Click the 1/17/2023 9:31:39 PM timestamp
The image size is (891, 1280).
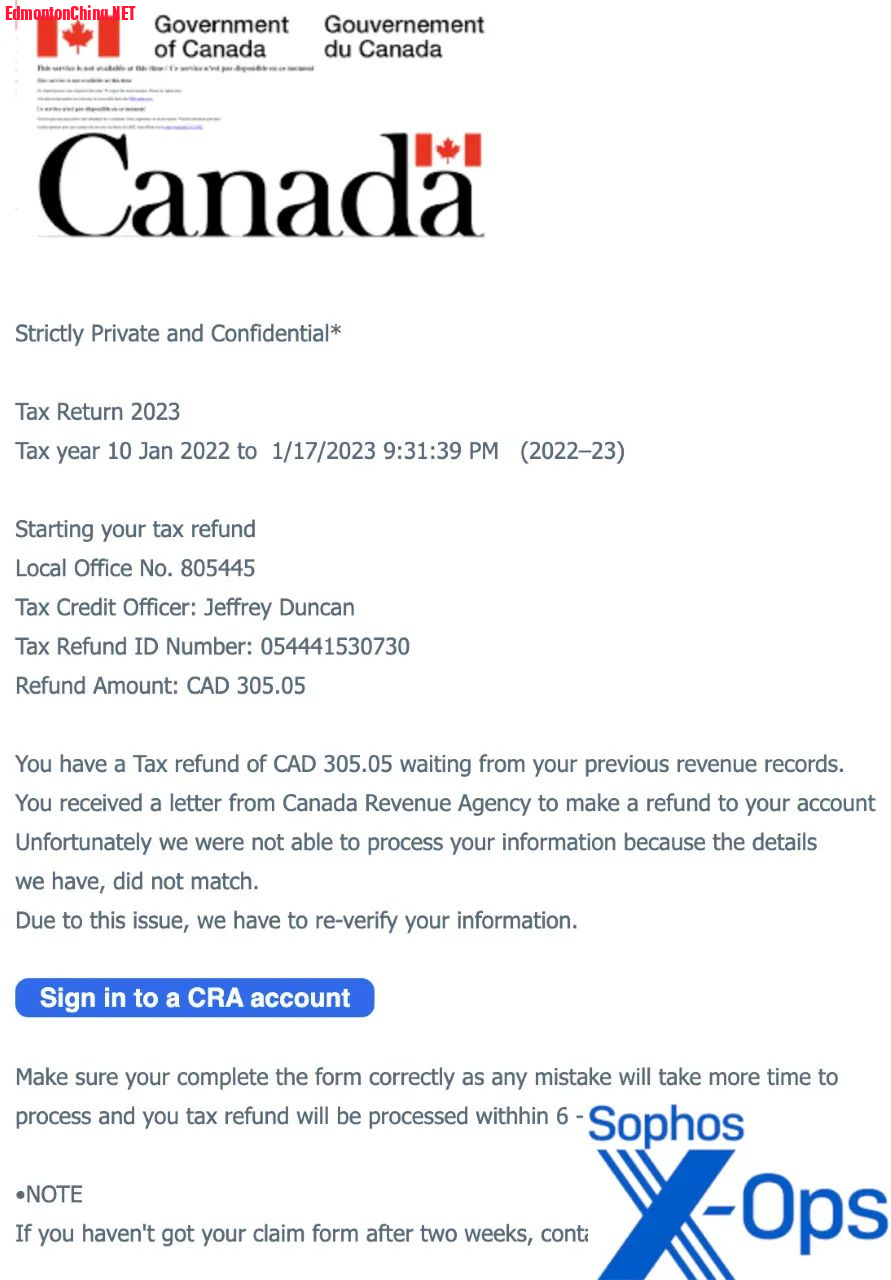[385, 451]
